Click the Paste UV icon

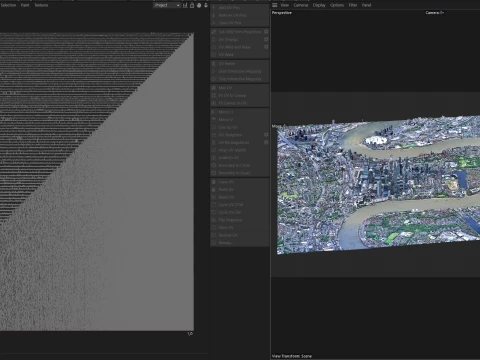point(214,189)
